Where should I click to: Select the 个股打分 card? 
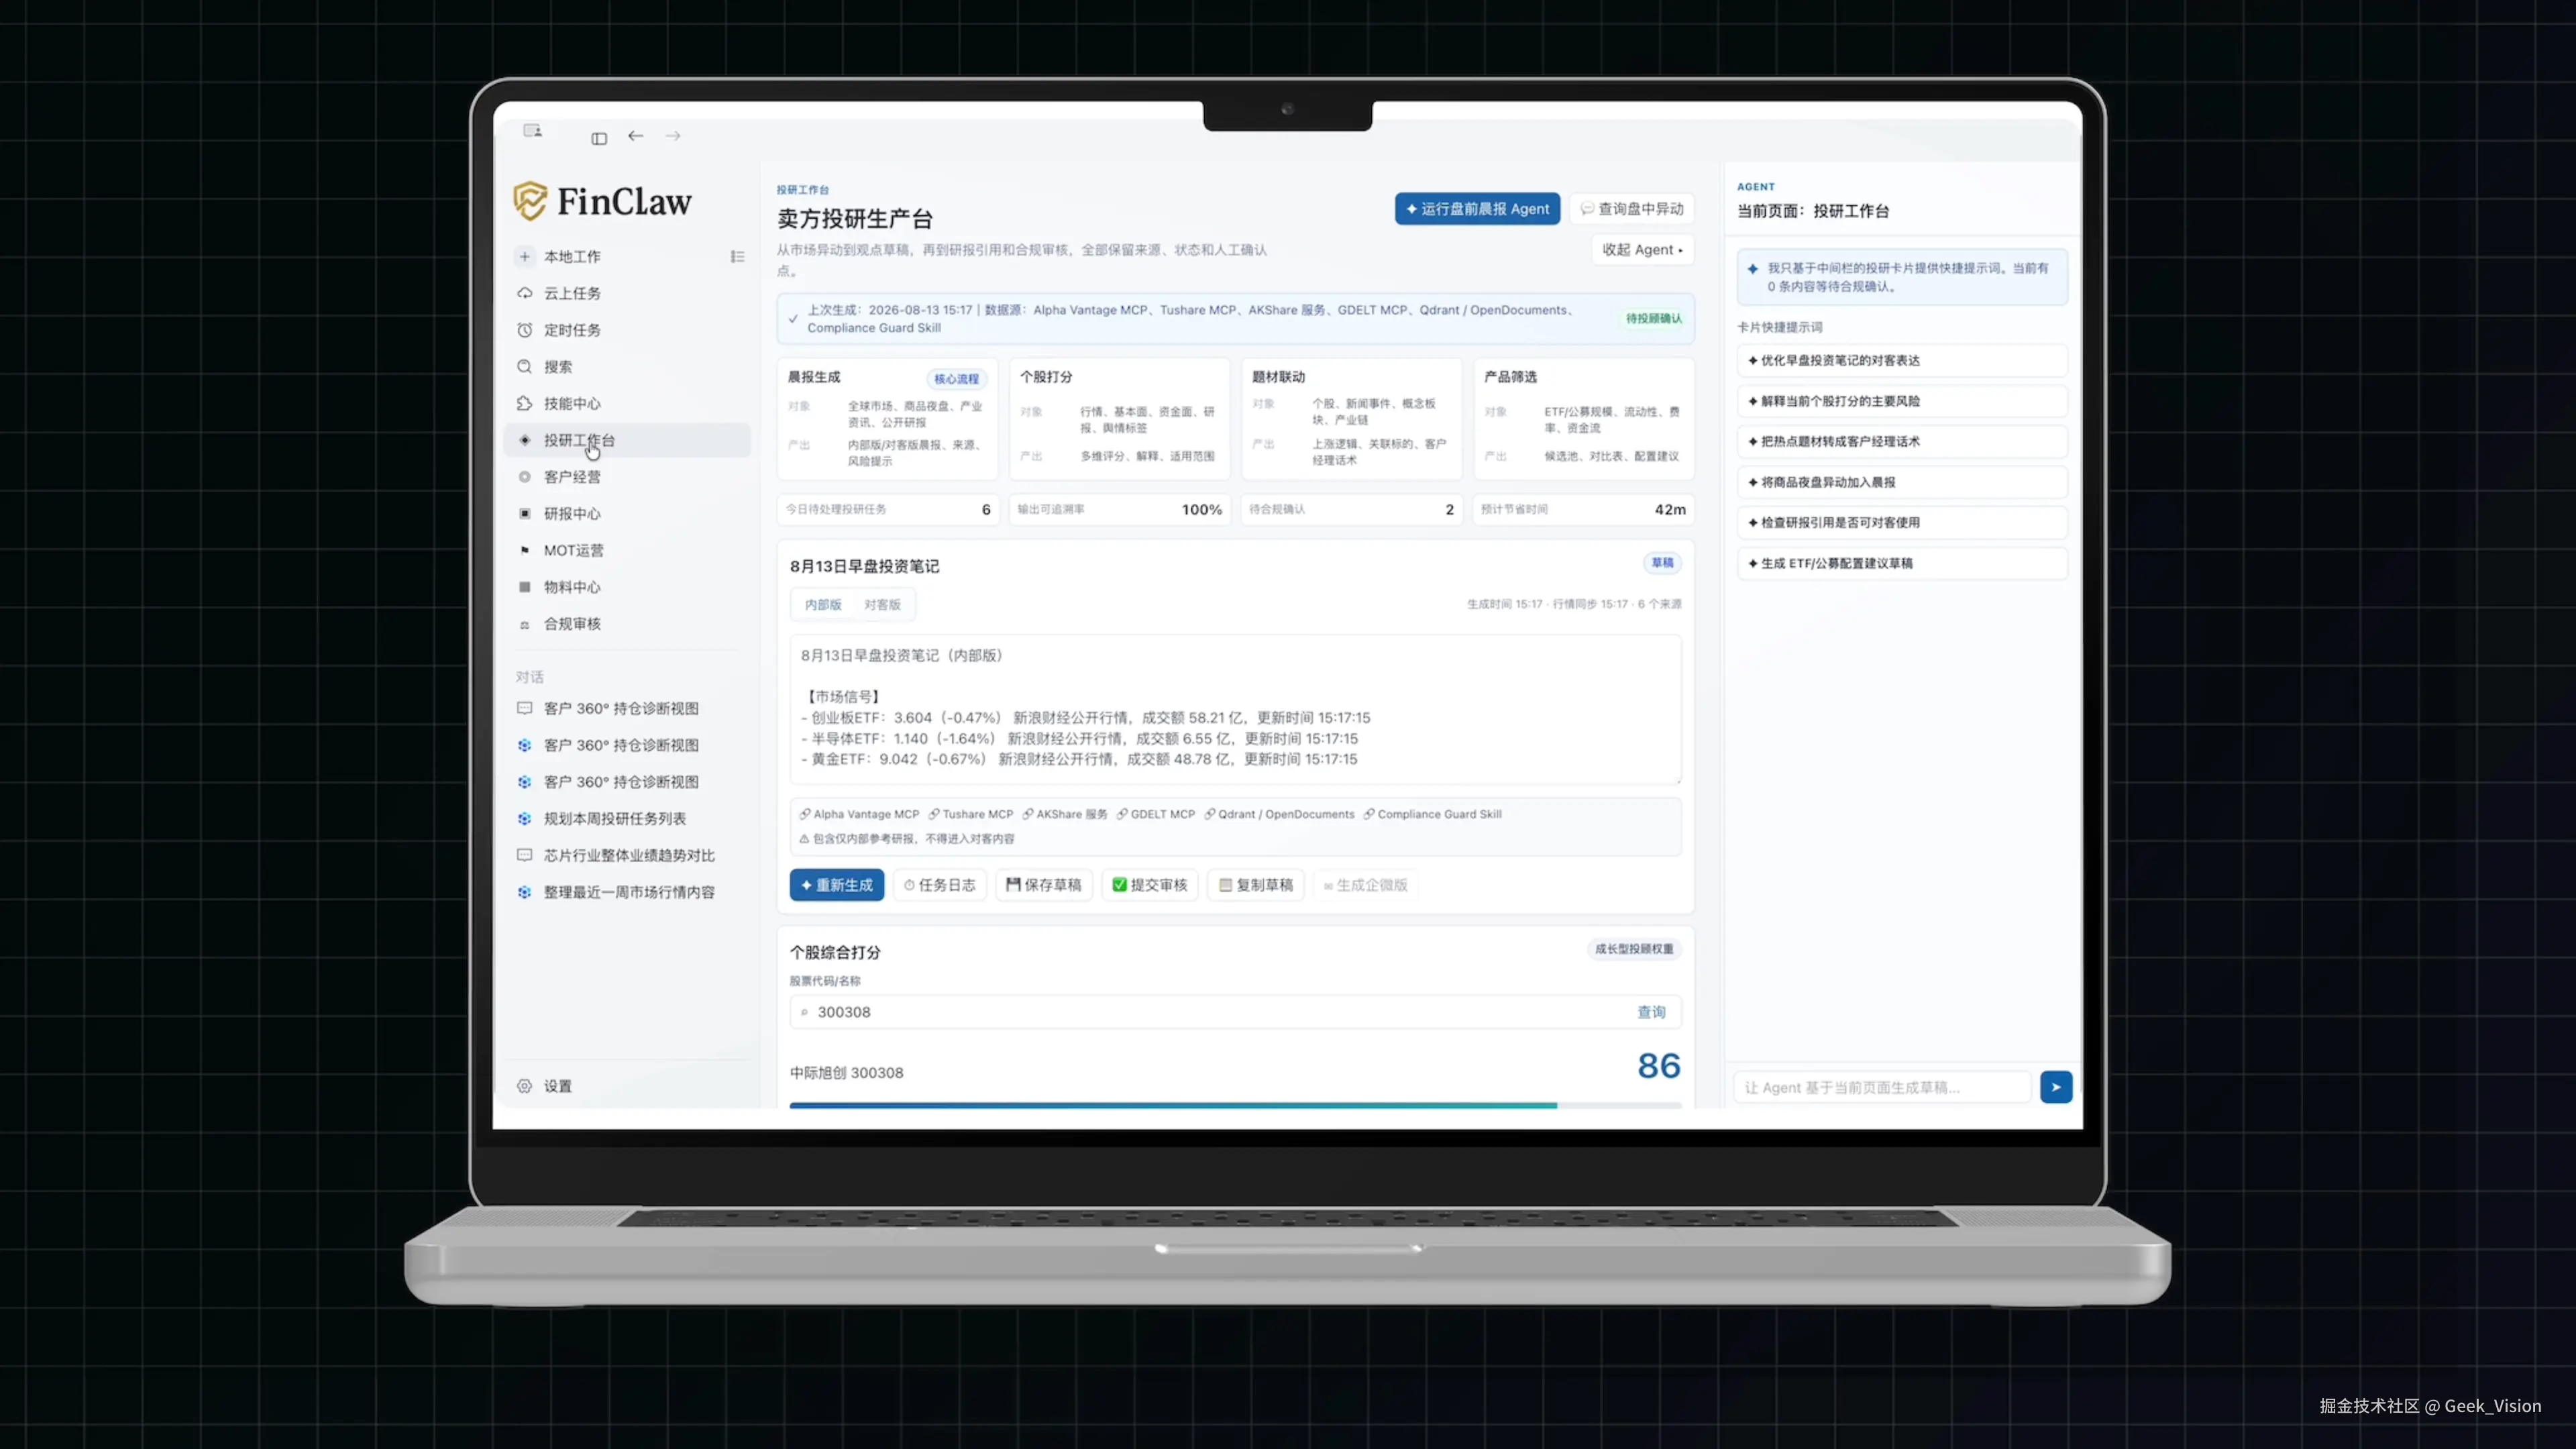tap(1119, 419)
